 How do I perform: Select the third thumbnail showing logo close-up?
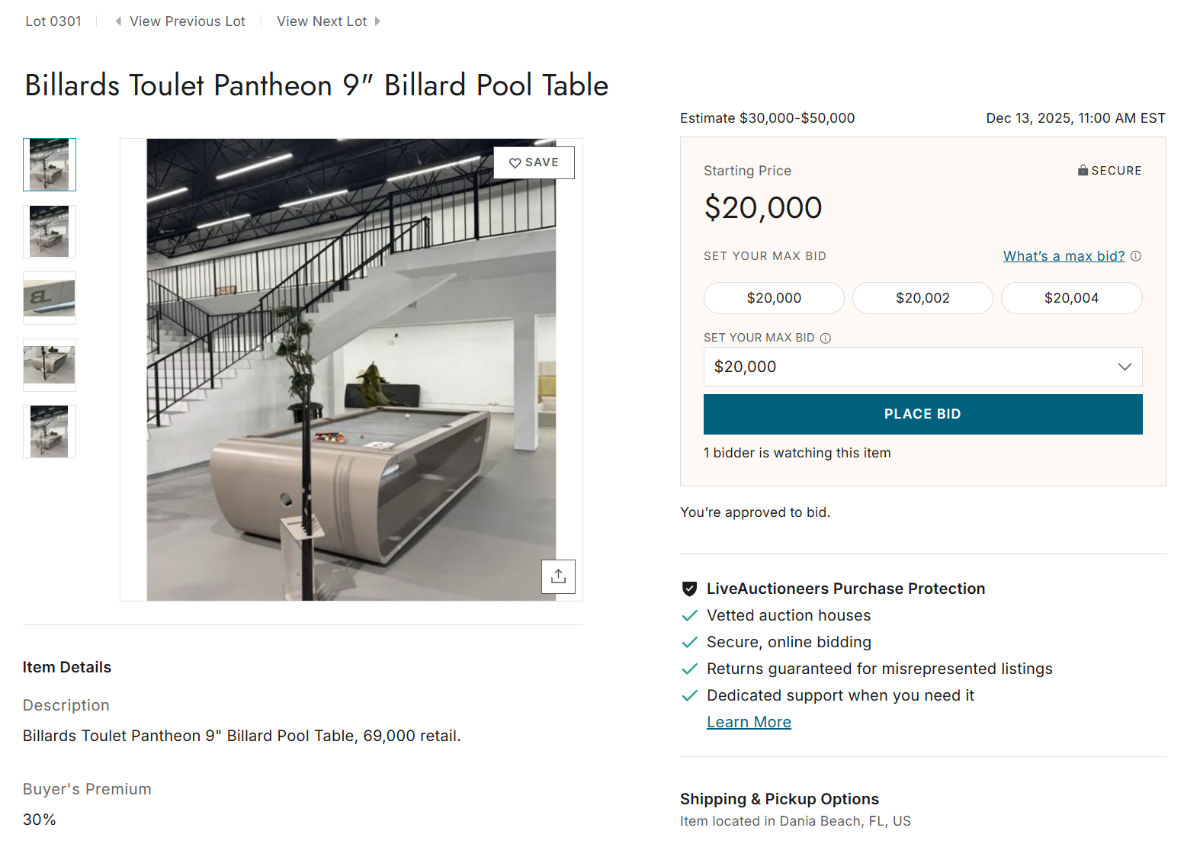(49, 298)
